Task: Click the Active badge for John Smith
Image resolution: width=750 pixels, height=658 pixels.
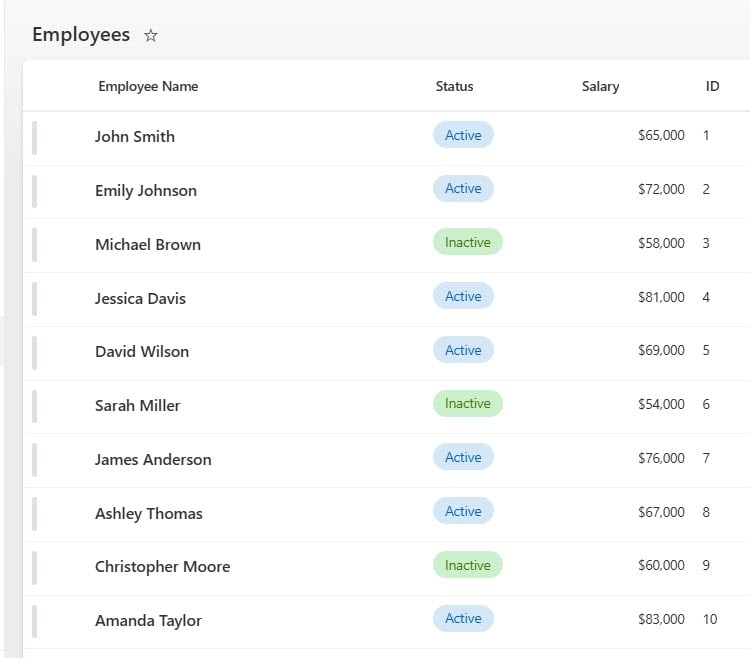Action: tap(463, 135)
